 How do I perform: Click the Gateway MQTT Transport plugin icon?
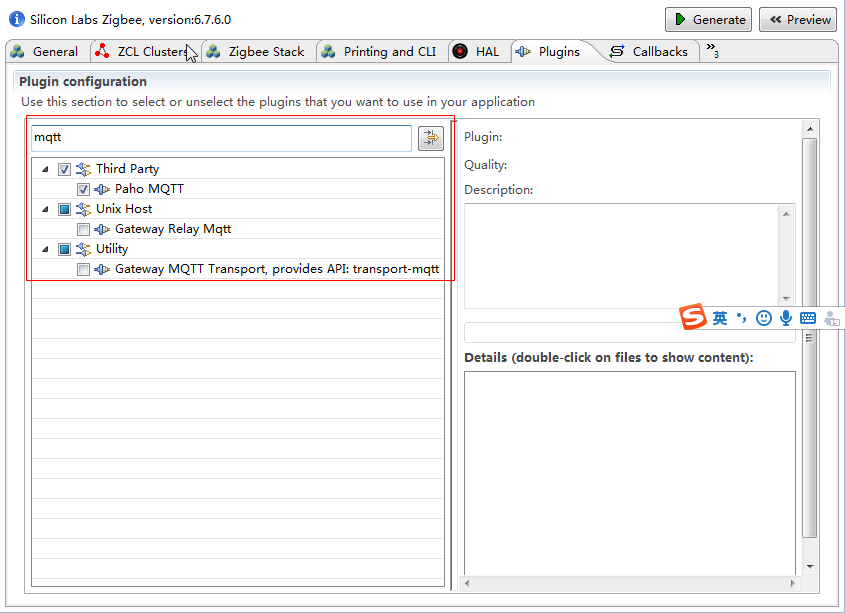coord(102,269)
